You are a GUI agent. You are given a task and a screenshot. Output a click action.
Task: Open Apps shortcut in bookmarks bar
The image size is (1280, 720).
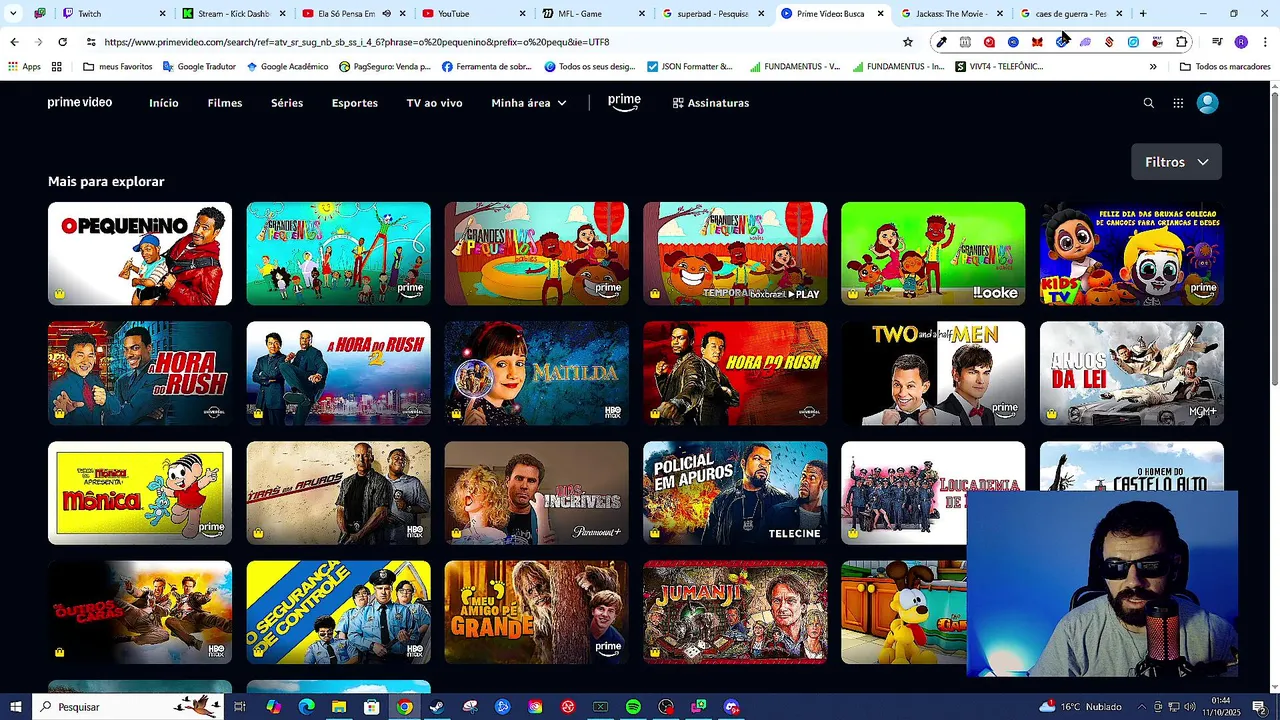tap(24, 67)
